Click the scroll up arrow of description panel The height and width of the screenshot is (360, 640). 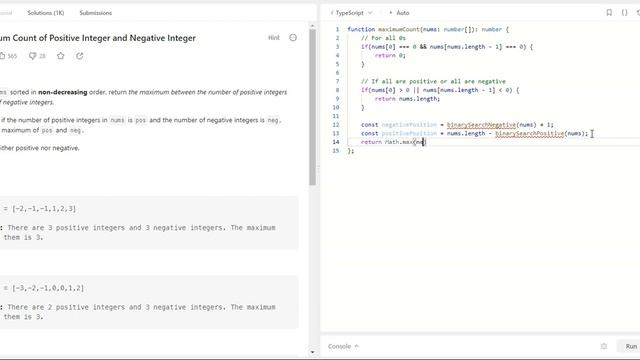point(312,26)
